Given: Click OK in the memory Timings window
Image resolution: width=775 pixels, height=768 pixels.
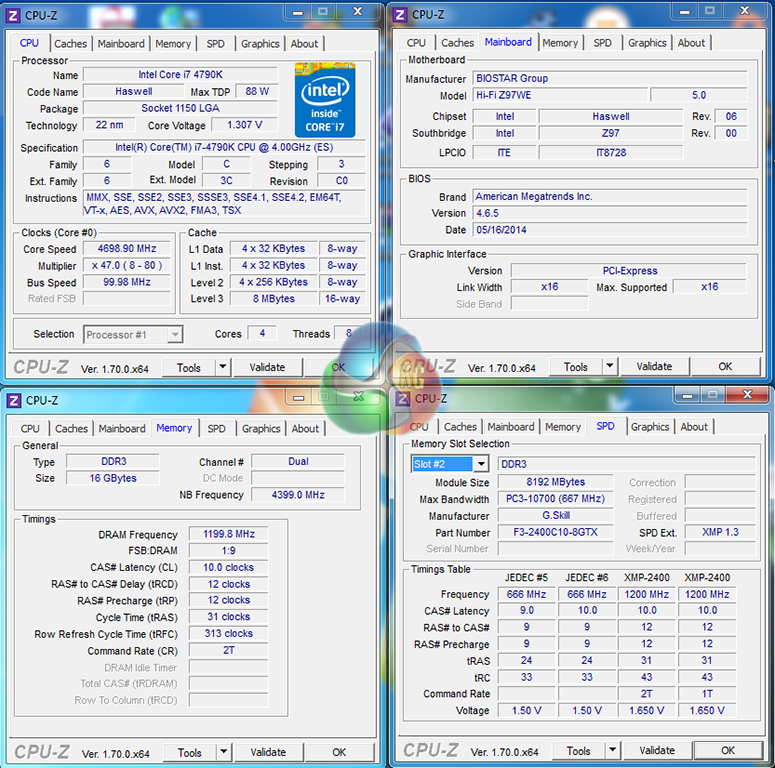Looking at the screenshot, I should pos(339,752).
